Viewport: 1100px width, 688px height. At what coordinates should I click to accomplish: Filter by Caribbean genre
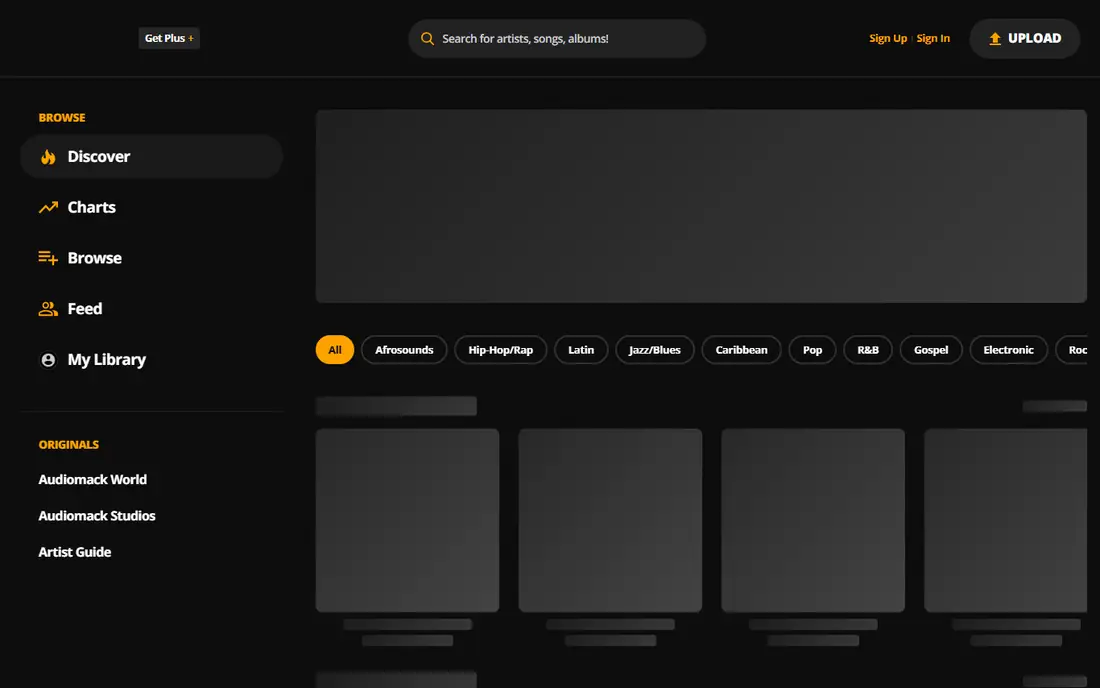tap(742, 349)
